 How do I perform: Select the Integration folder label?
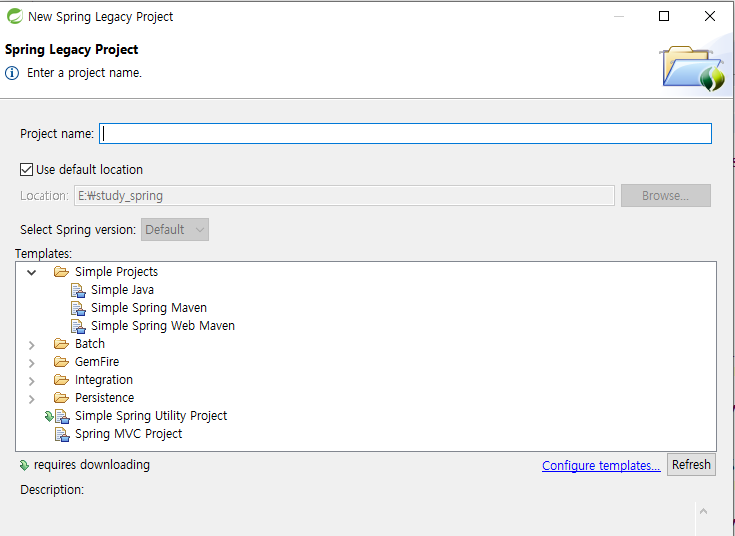[104, 379]
